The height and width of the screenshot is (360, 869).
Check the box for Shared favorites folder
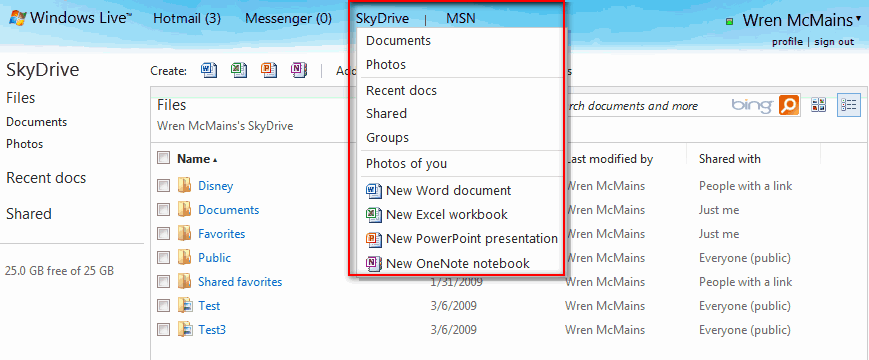click(163, 282)
